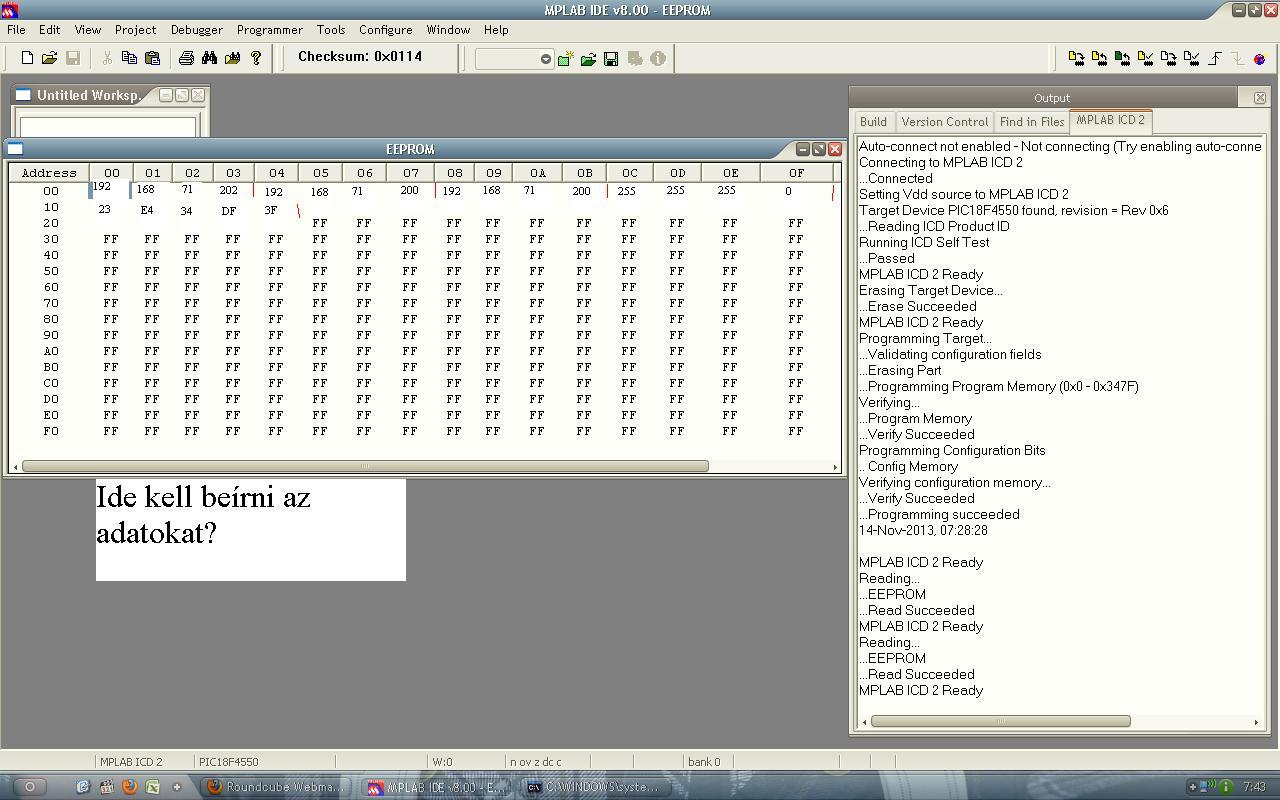Click the MPLAB IDE v8.00 taskbar button

438,787
